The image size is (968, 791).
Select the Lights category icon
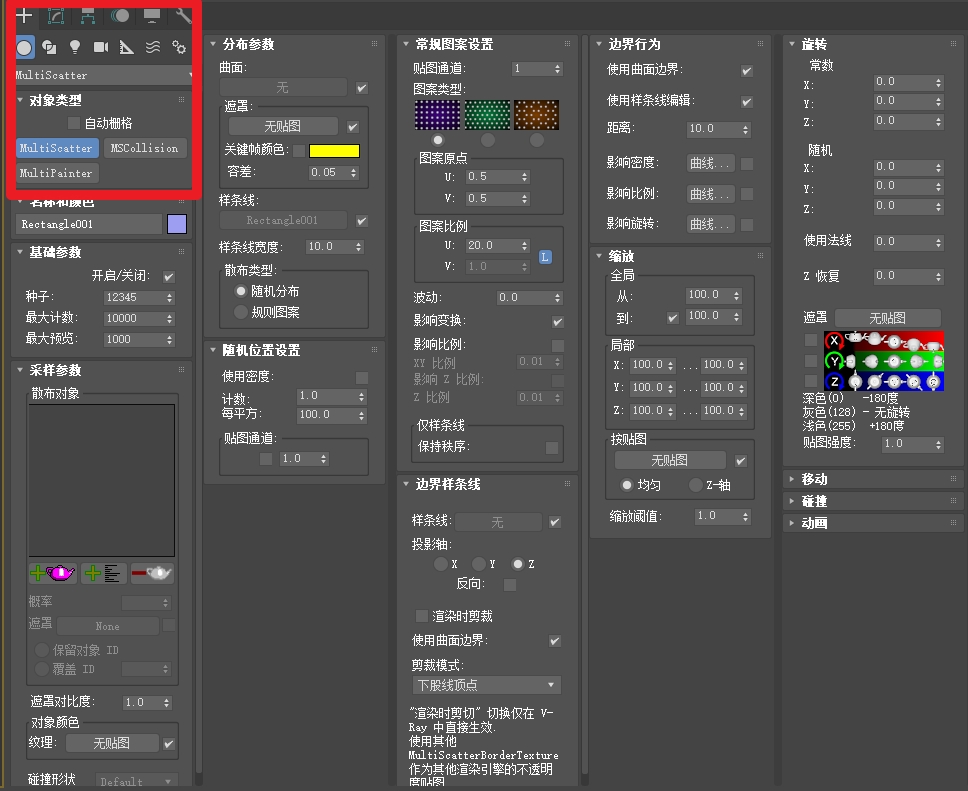coord(75,47)
